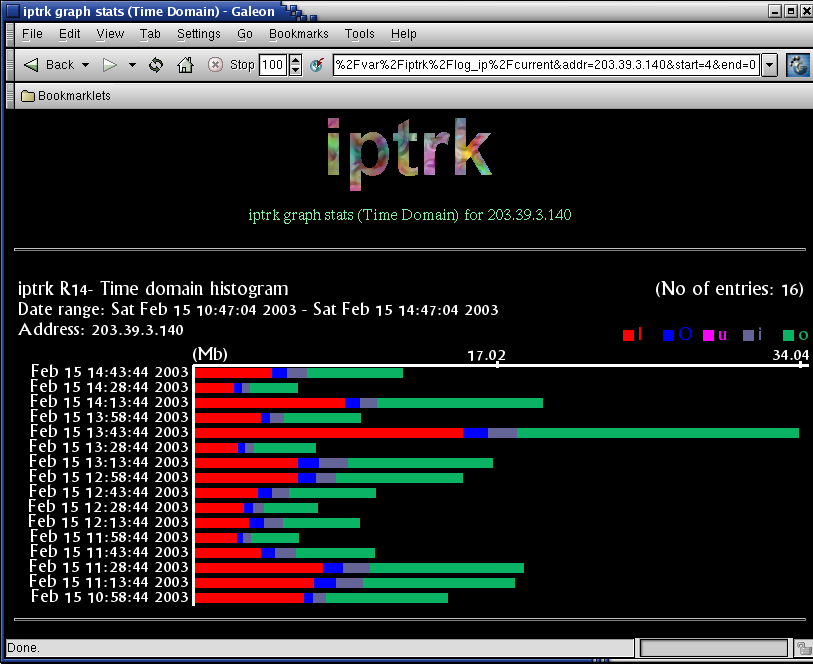Click the 17.02 axis value
813x664 pixels.
[x=486, y=356]
